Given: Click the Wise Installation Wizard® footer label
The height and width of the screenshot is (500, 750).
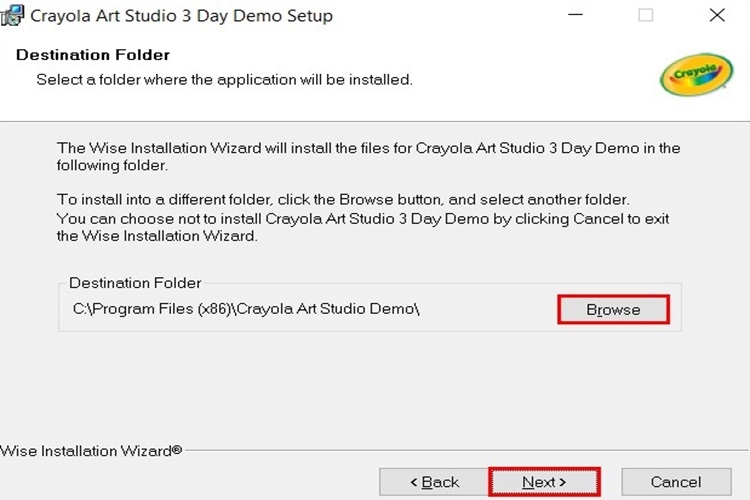Looking at the screenshot, I should (x=91, y=451).
